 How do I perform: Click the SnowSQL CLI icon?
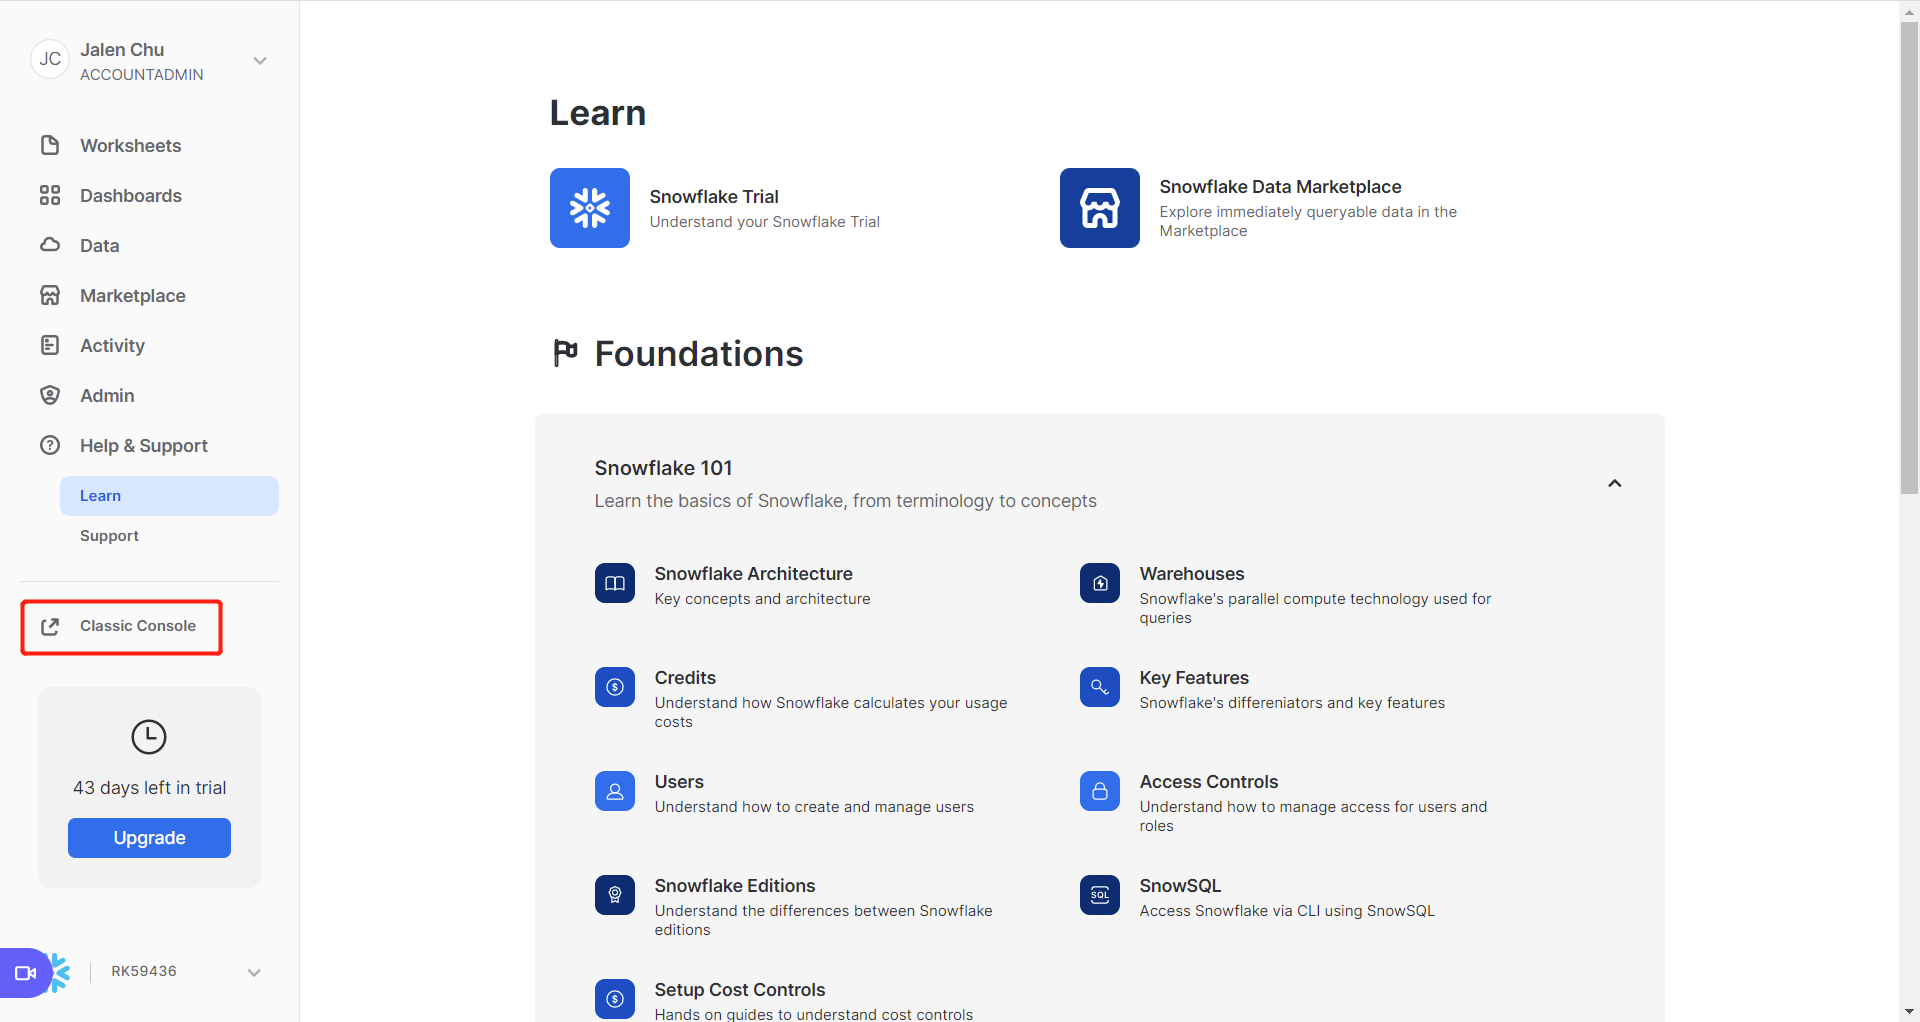click(x=1099, y=895)
